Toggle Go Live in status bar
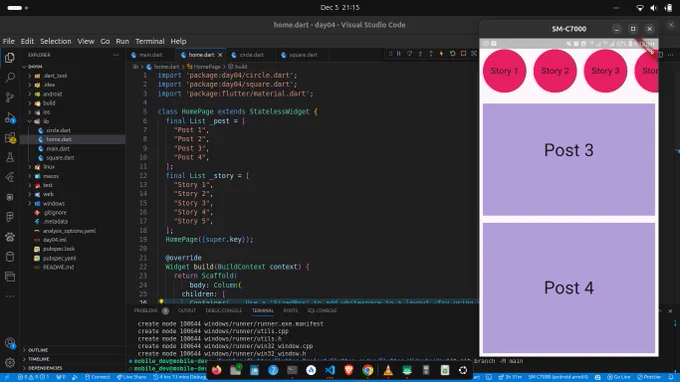This screenshot has height=382, width=680. pyautogui.click(x=619, y=377)
